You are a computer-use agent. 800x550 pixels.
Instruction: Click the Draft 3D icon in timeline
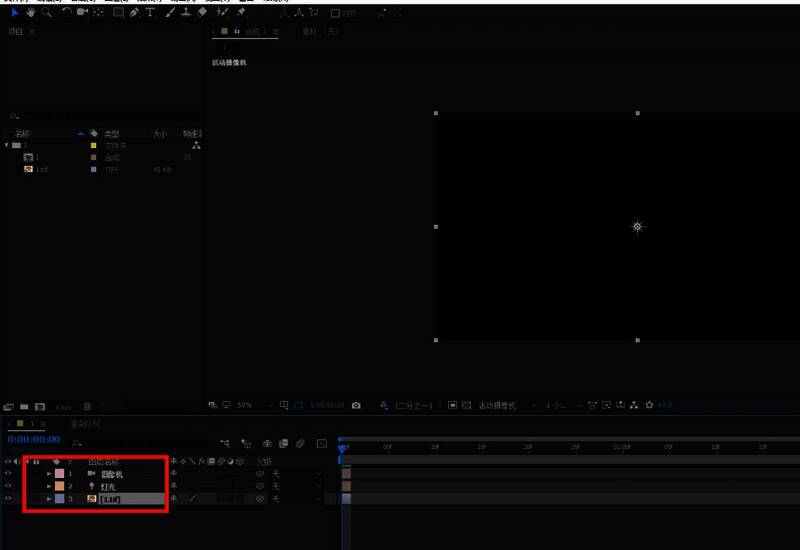coord(246,443)
